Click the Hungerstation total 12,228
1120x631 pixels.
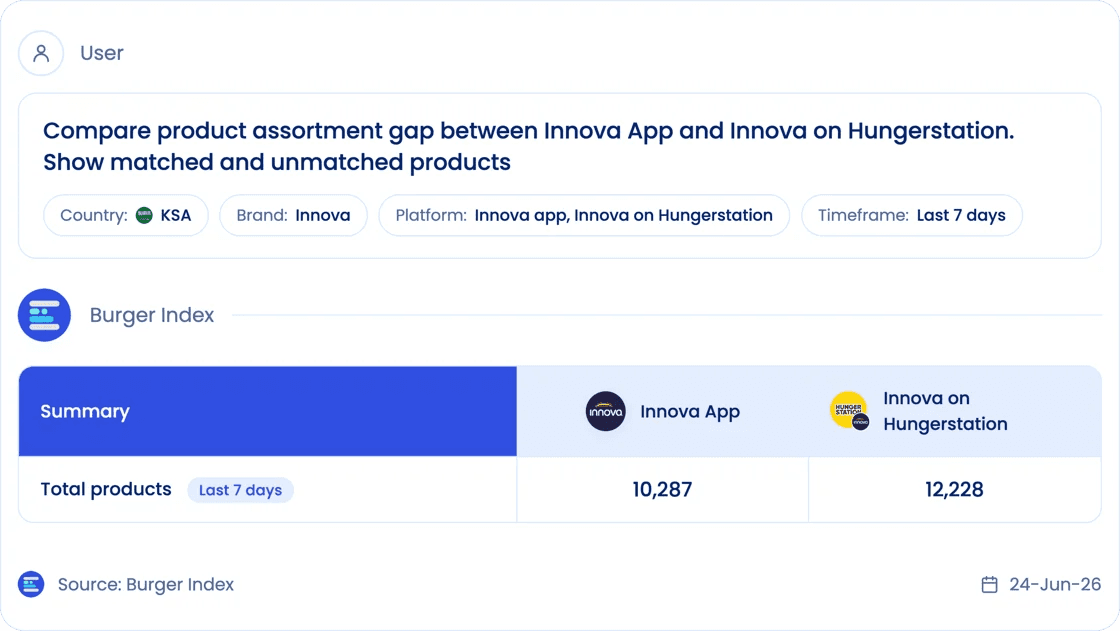pyautogui.click(x=954, y=490)
